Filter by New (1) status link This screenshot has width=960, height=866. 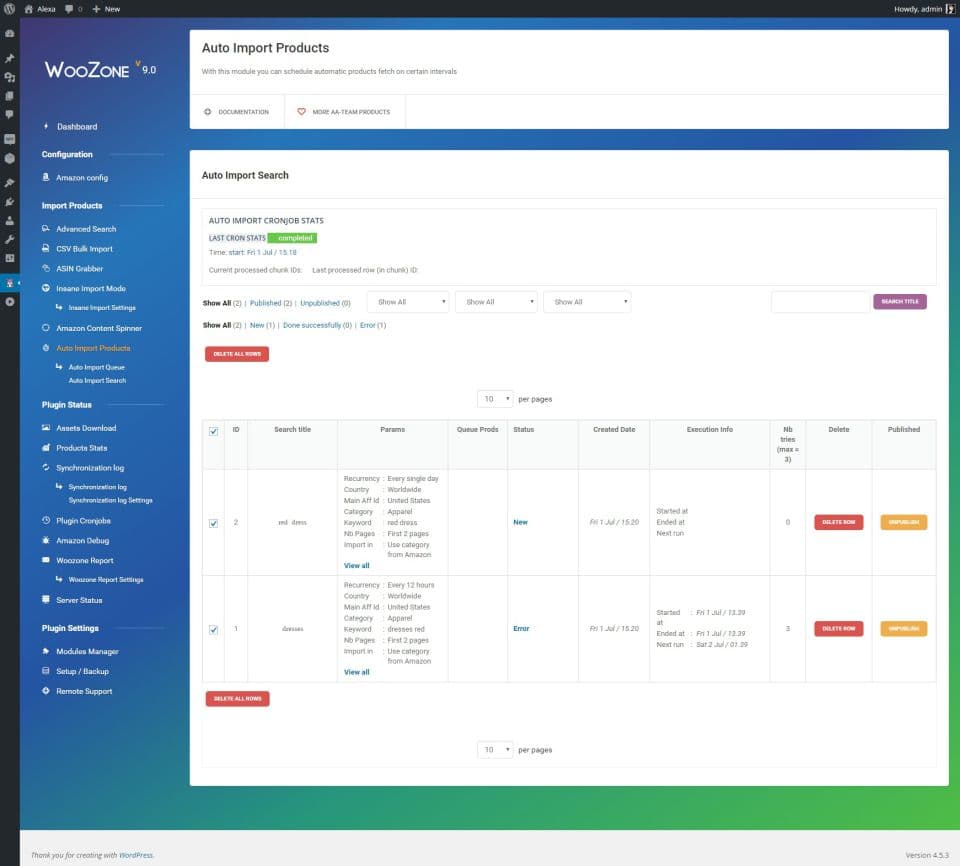[x=262, y=325]
